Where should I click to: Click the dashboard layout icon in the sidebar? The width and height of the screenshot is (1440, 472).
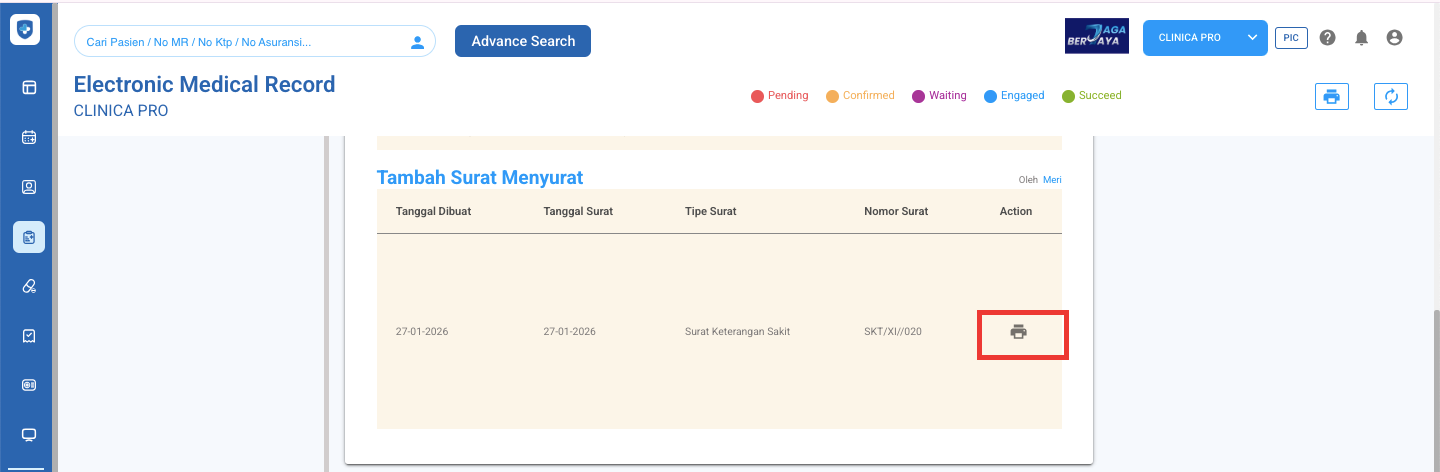[29, 87]
